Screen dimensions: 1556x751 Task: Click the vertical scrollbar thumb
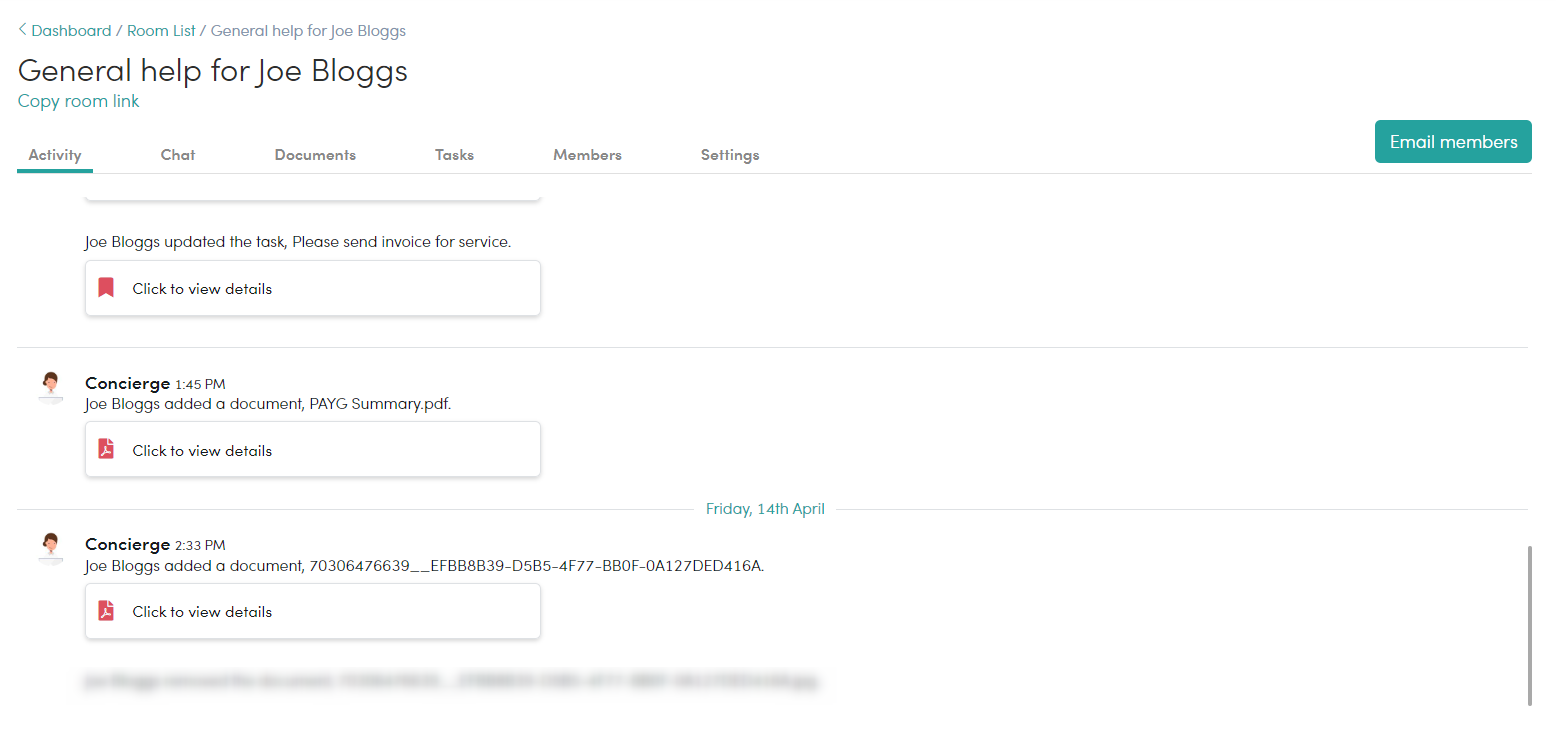click(x=1529, y=626)
